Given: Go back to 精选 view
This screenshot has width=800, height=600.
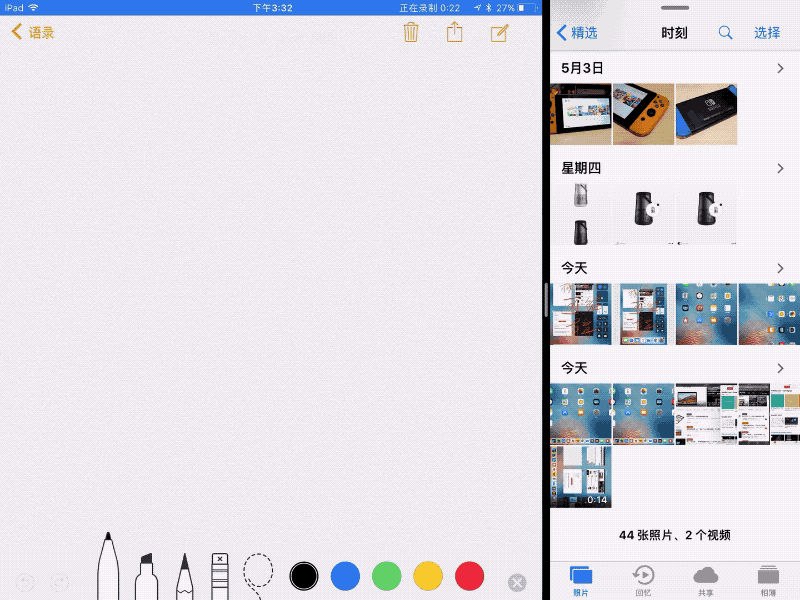Looking at the screenshot, I should (578, 32).
